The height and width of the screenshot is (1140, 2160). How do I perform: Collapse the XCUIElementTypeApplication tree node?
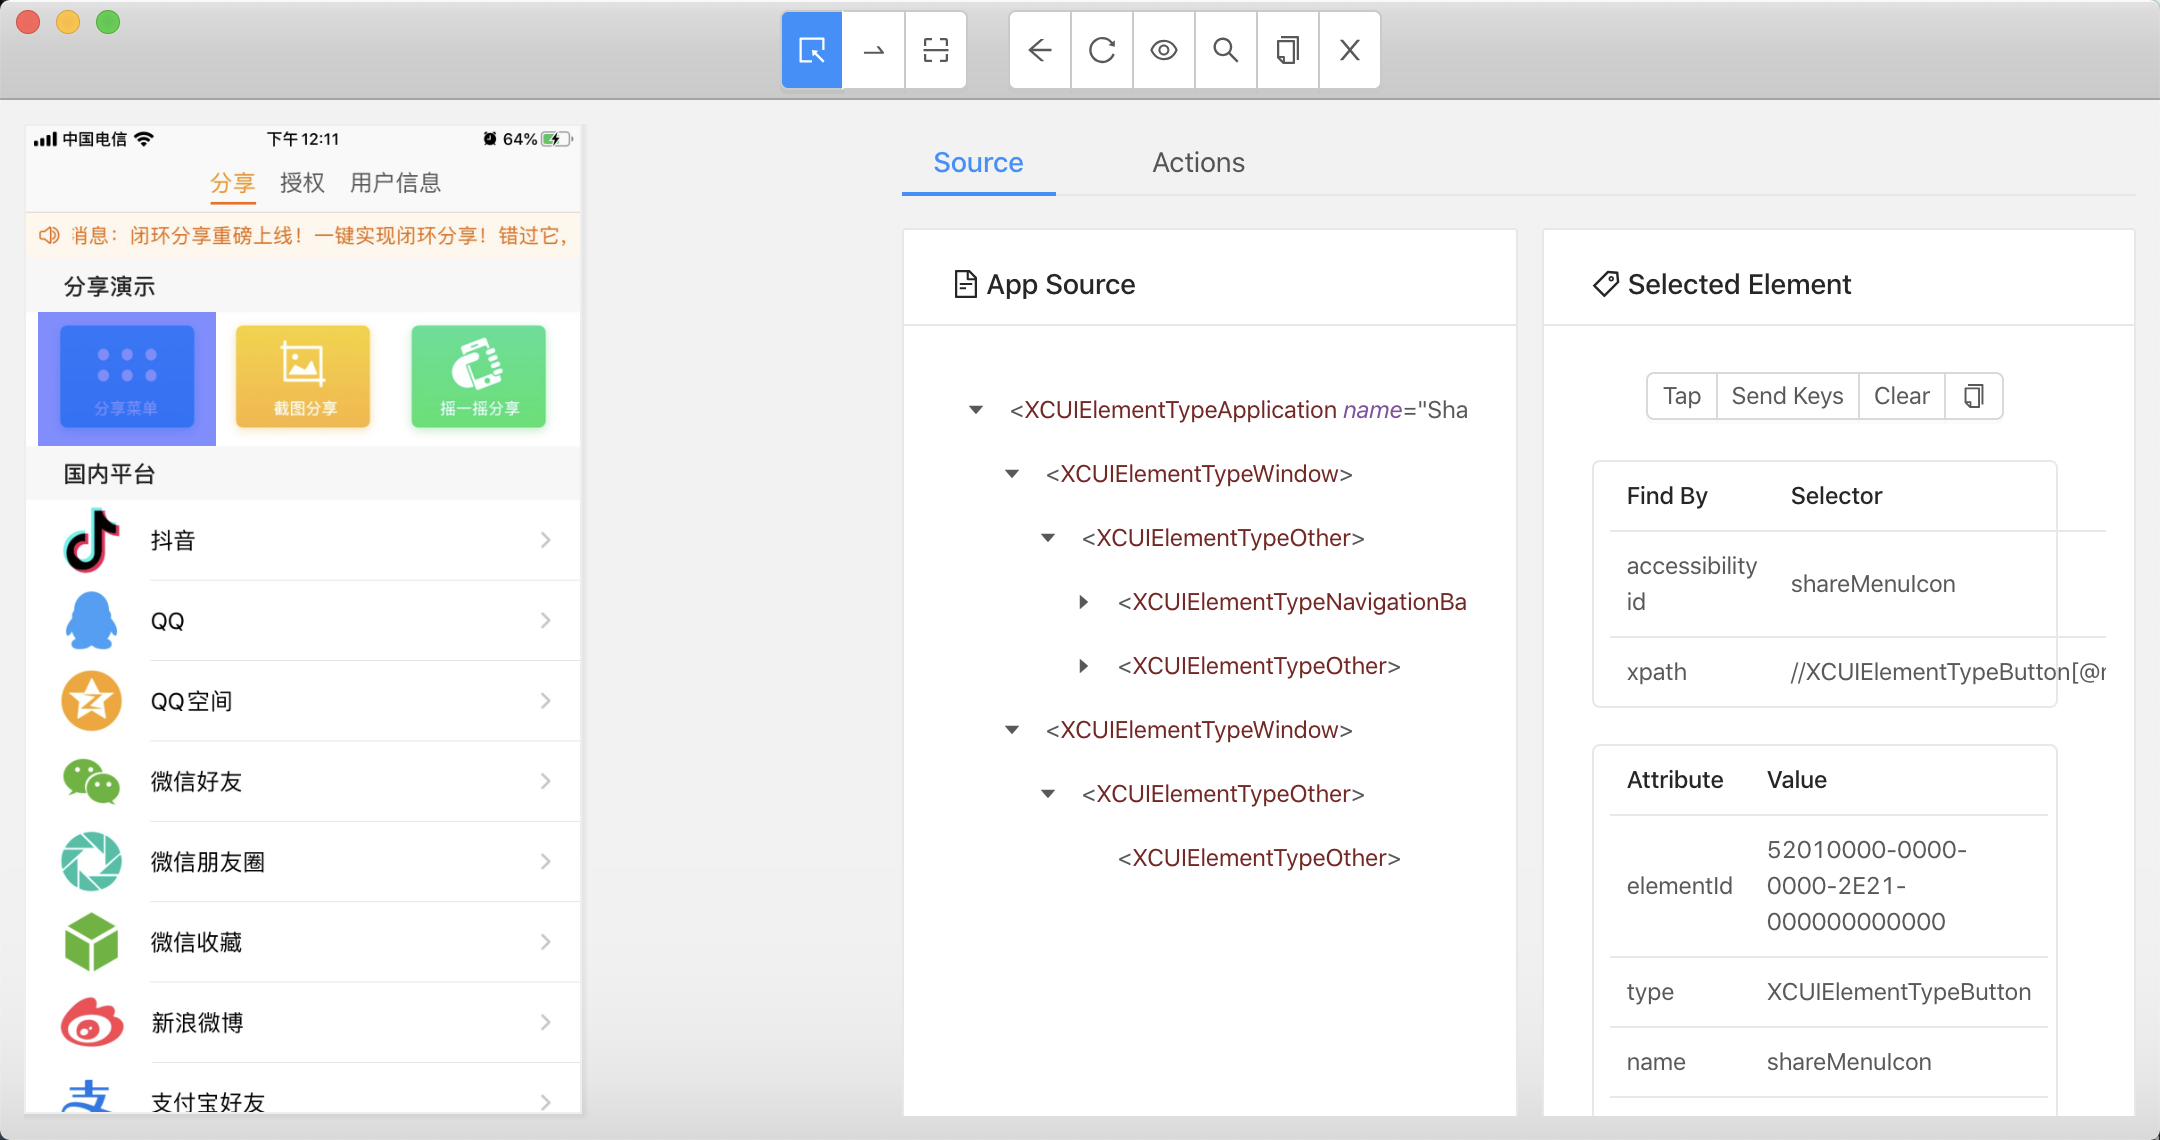(x=976, y=410)
